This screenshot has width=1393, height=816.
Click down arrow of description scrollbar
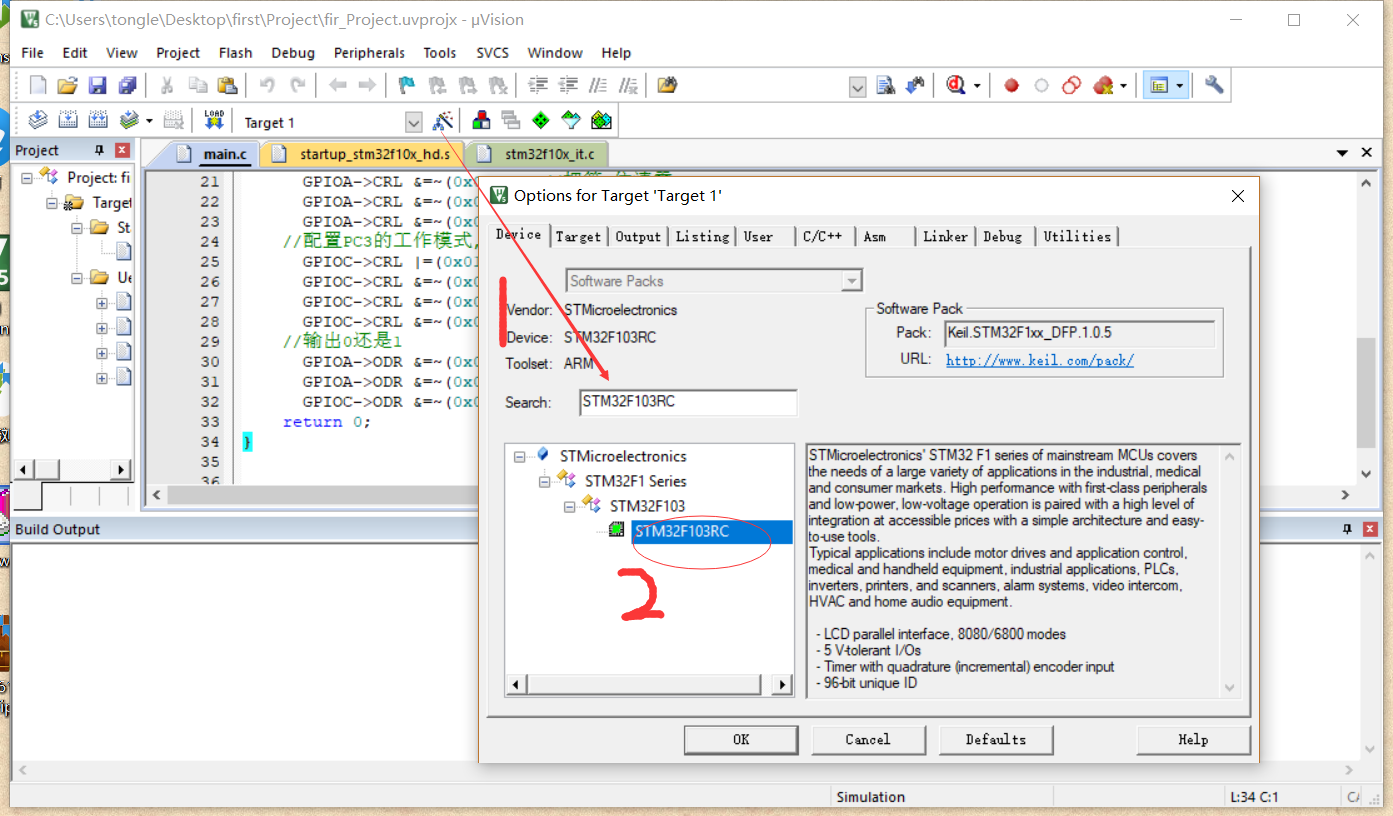point(1230,687)
